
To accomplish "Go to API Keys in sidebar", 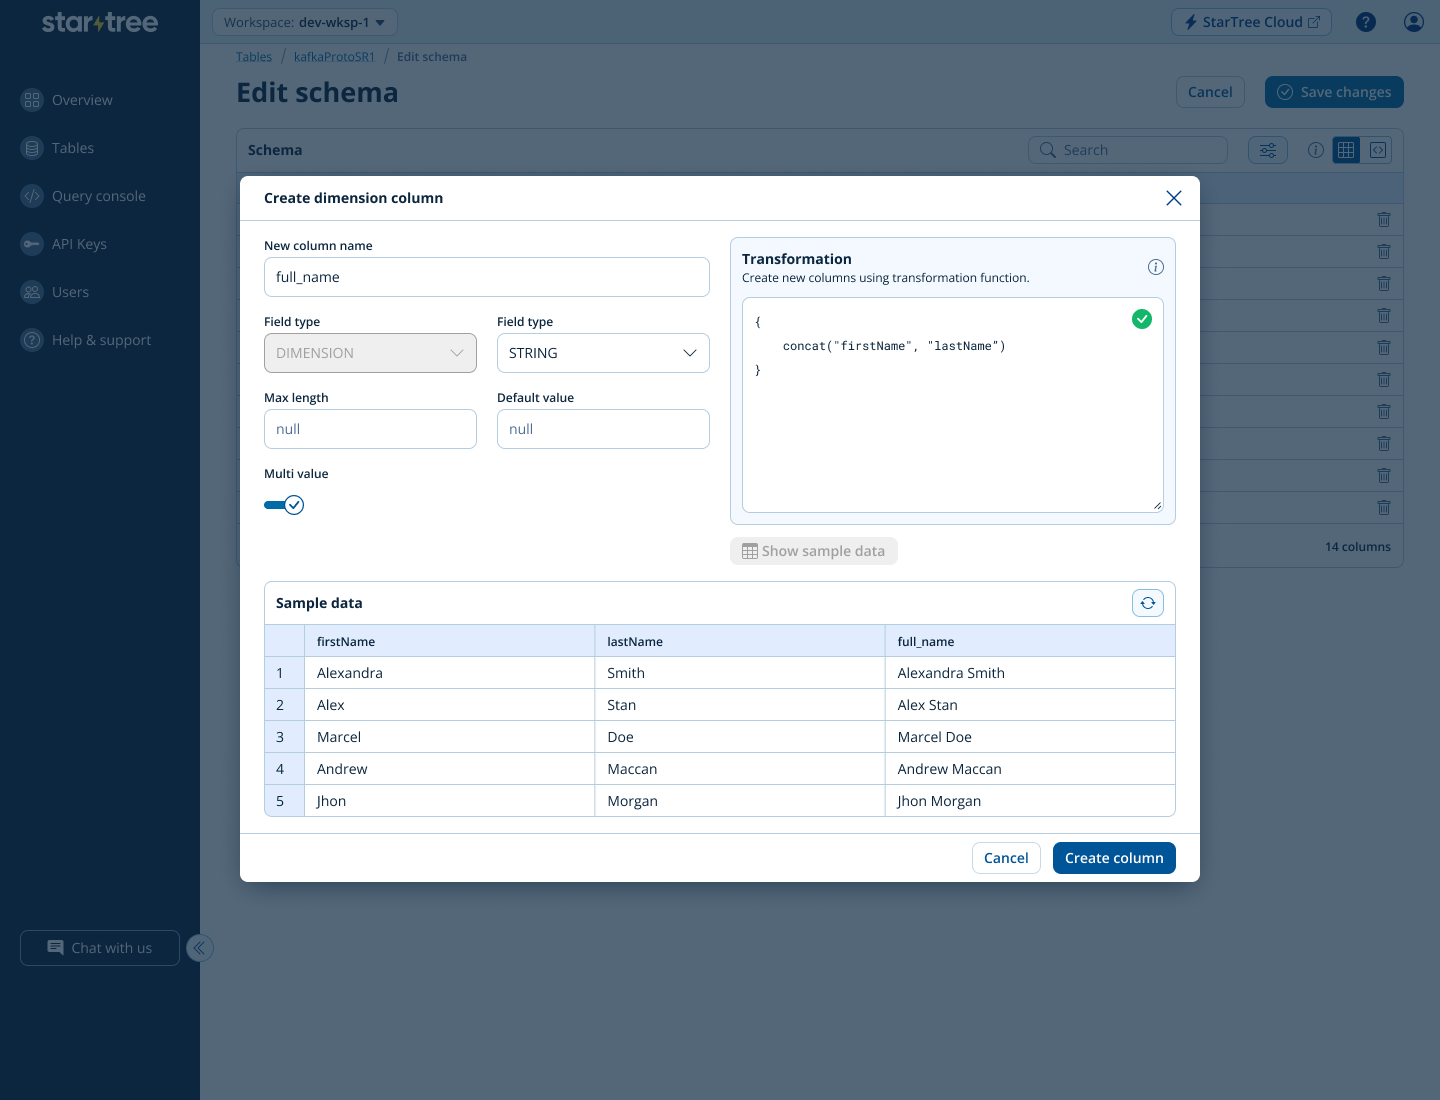I will 79,244.
